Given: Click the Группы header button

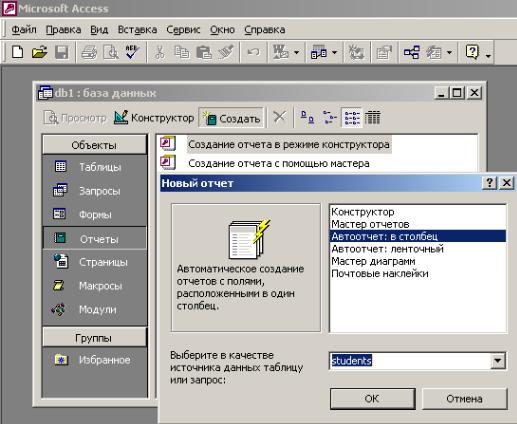Looking at the screenshot, I should click(x=94, y=338).
